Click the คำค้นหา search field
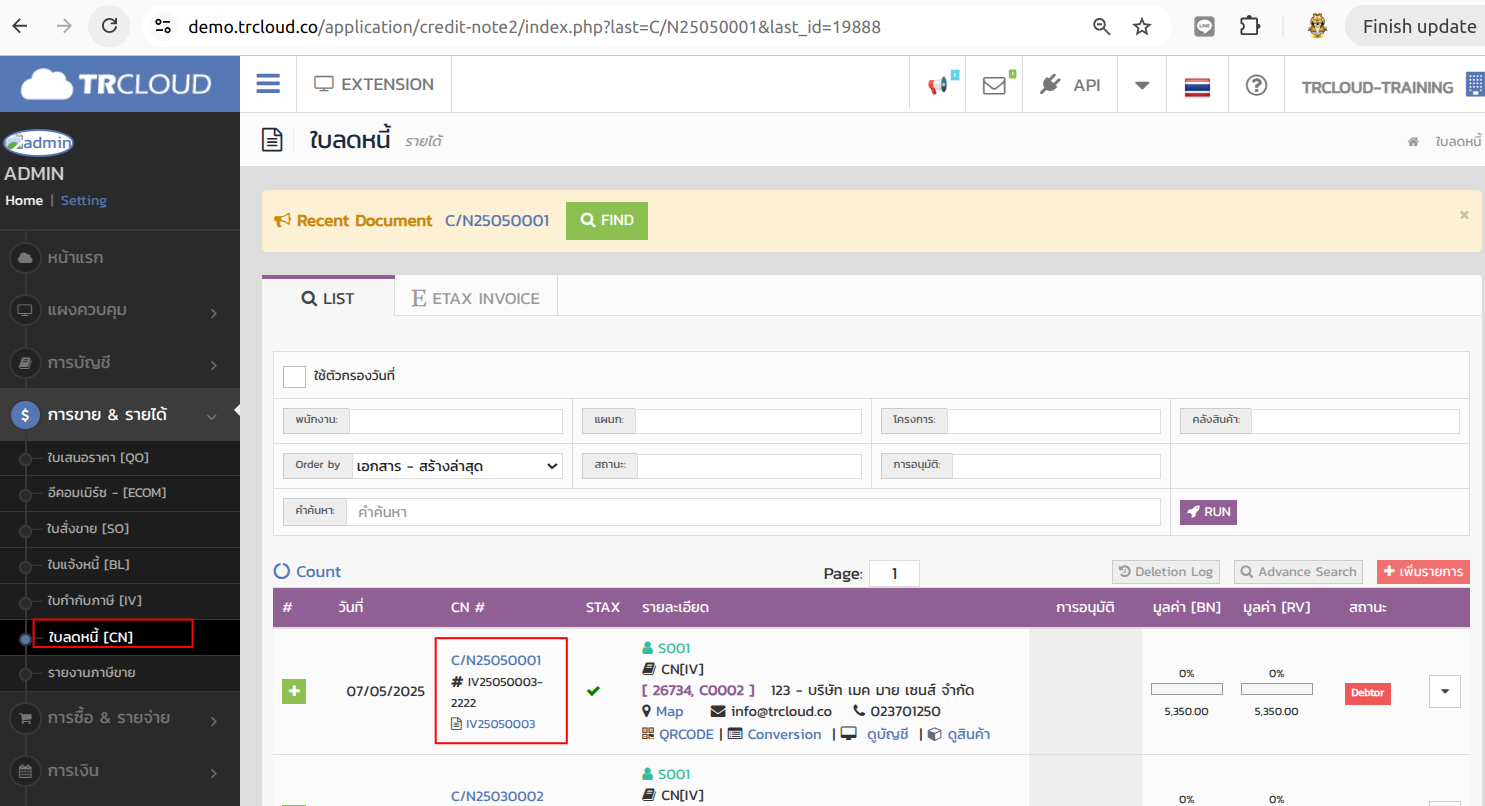1485x806 pixels. [753, 512]
